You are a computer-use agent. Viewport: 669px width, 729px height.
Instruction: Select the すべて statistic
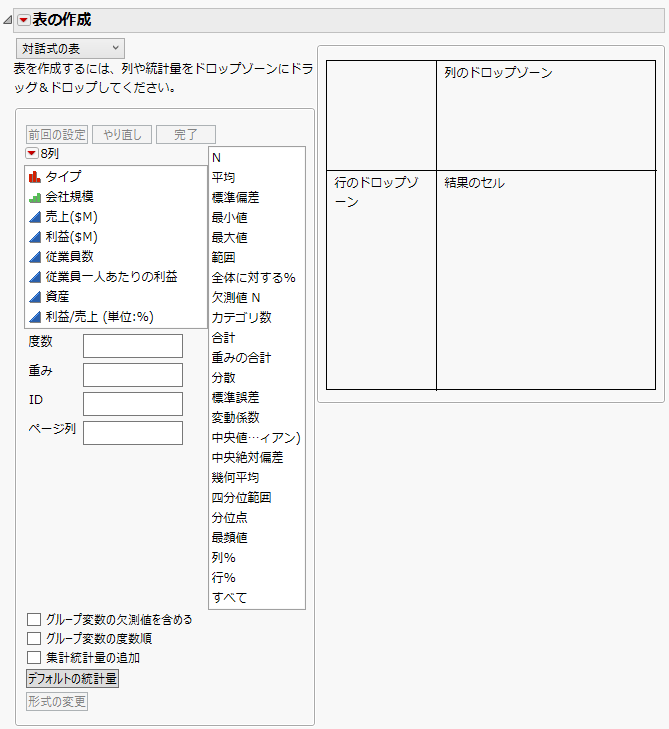(230, 597)
